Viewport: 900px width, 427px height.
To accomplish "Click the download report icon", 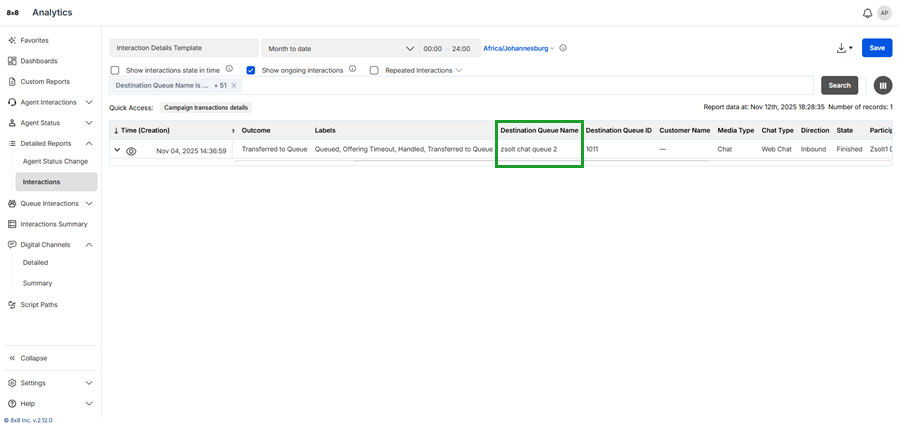I will [841, 48].
